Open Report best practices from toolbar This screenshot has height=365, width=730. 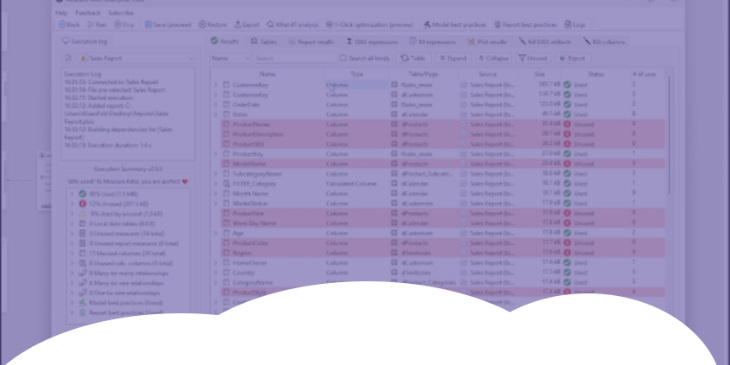pyautogui.click(x=525, y=25)
